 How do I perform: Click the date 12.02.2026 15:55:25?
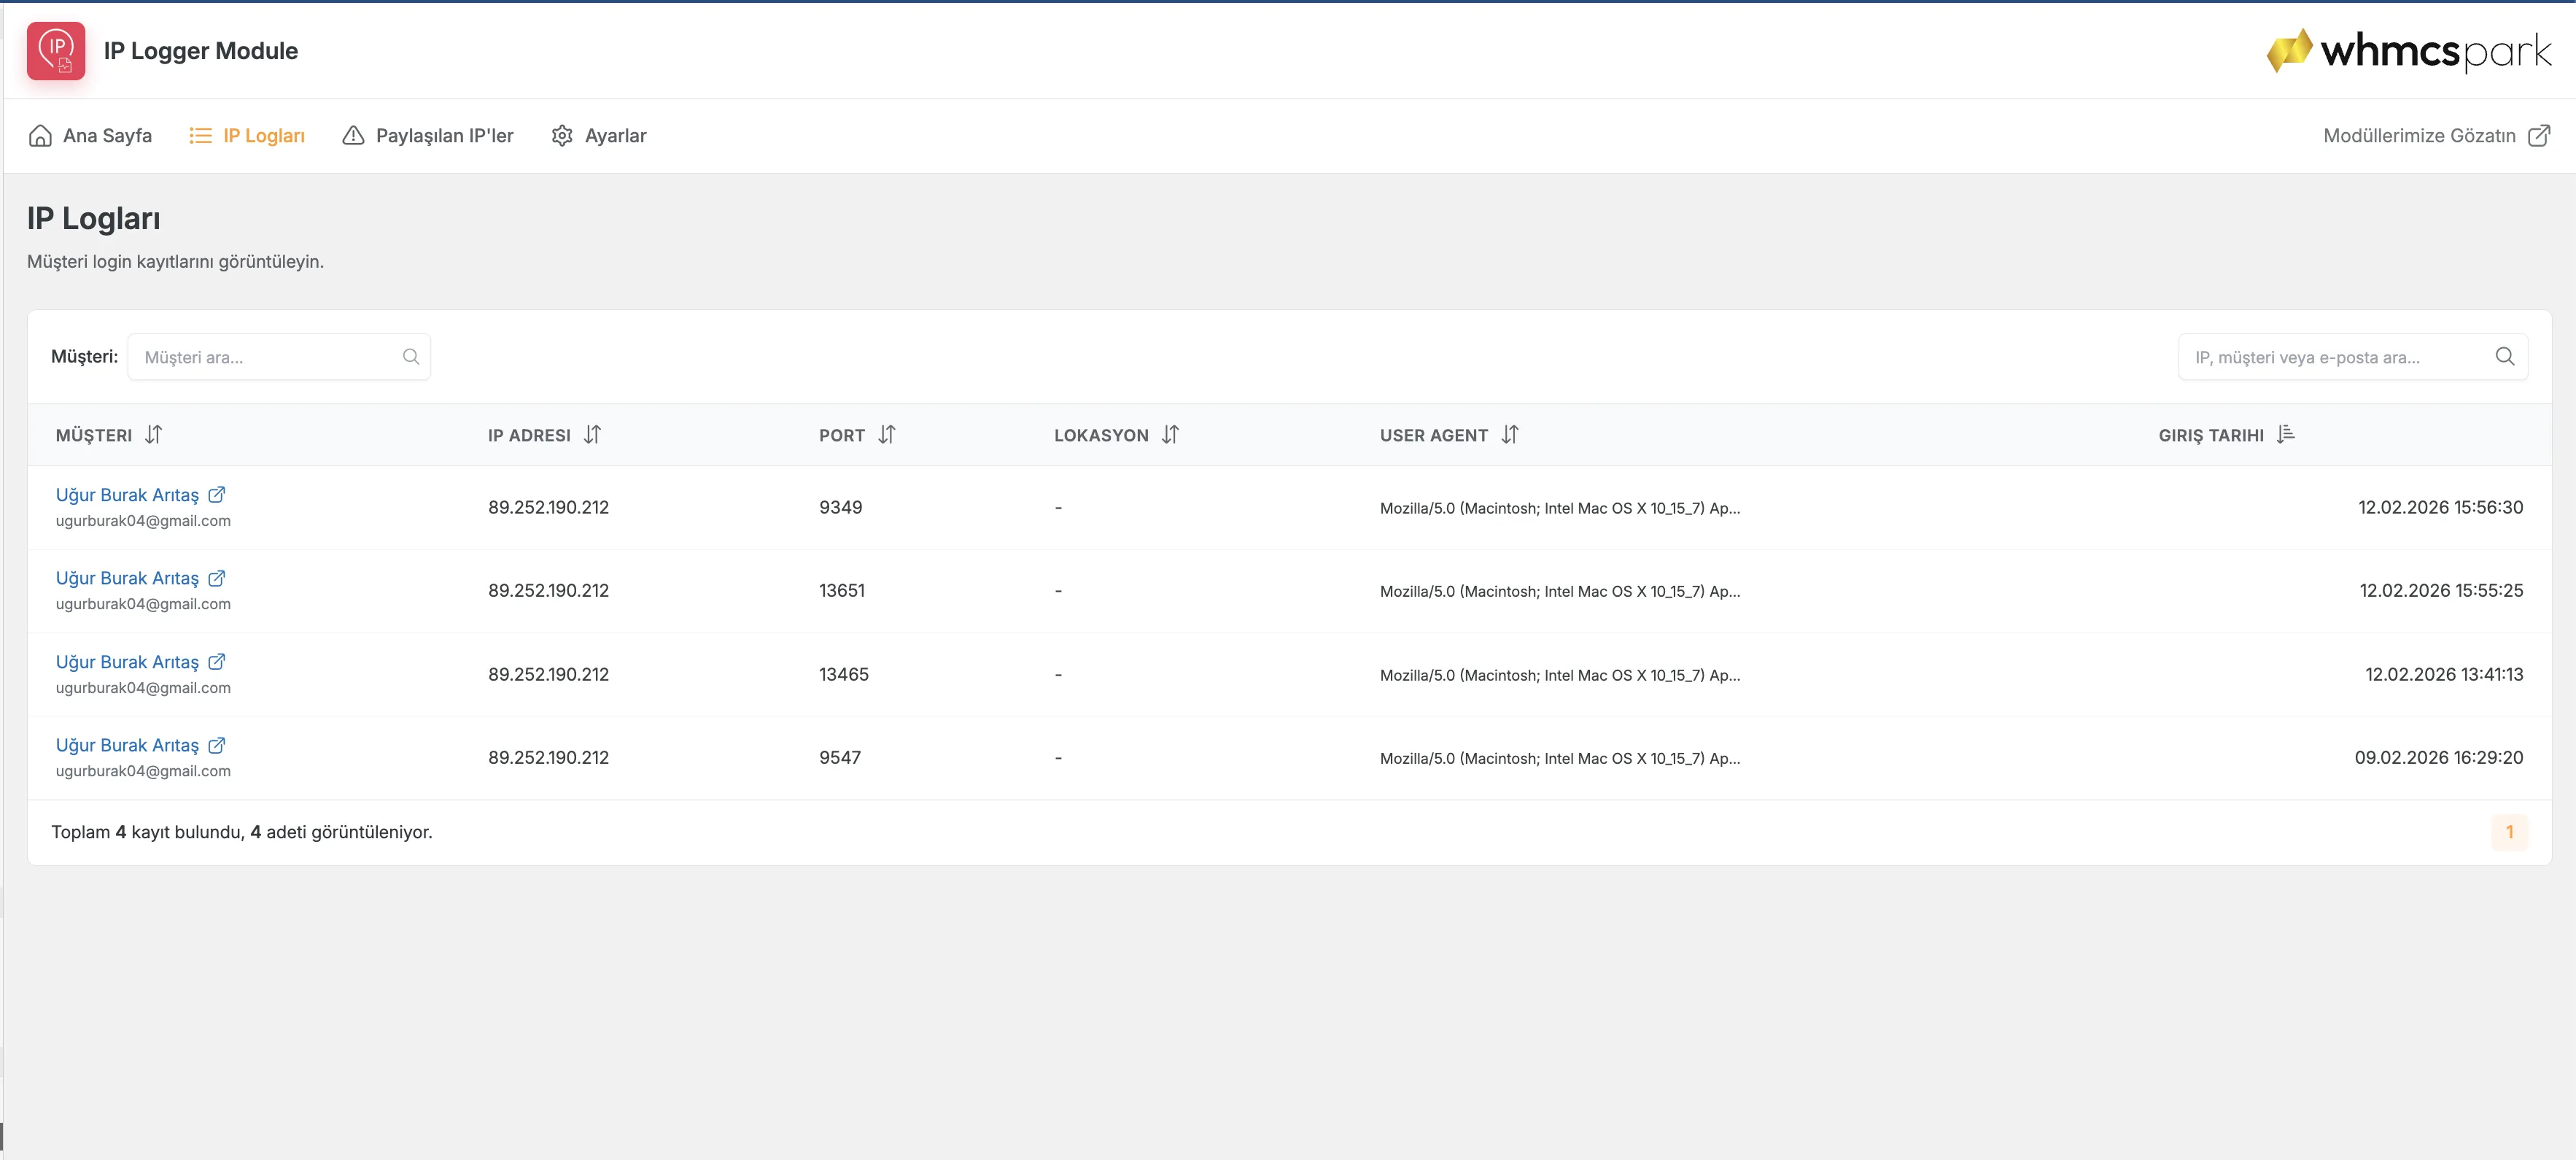[2441, 591]
